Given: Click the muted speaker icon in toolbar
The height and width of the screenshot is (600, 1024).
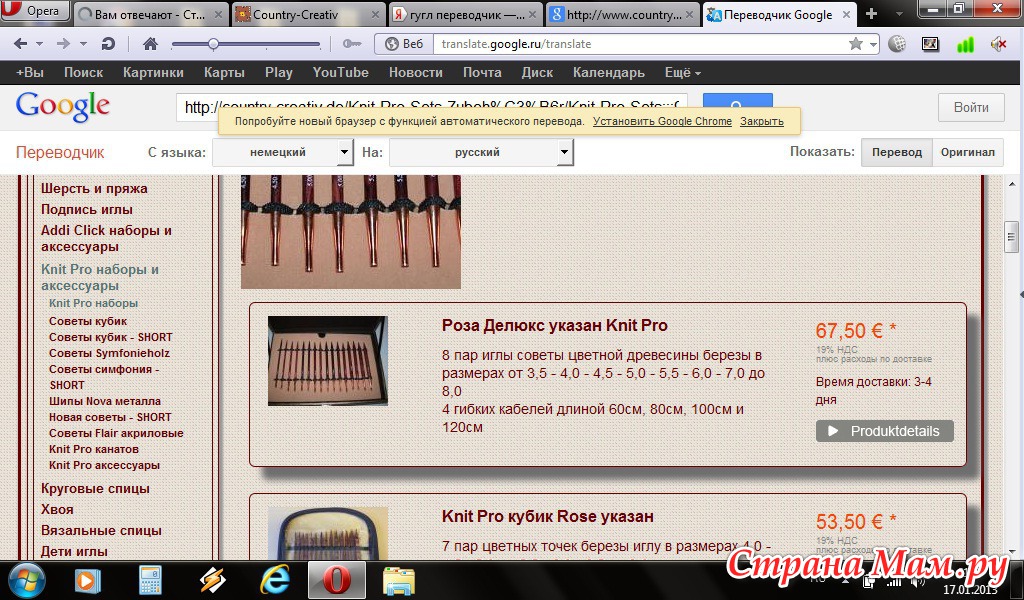Looking at the screenshot, I should (x=999, y=44).
